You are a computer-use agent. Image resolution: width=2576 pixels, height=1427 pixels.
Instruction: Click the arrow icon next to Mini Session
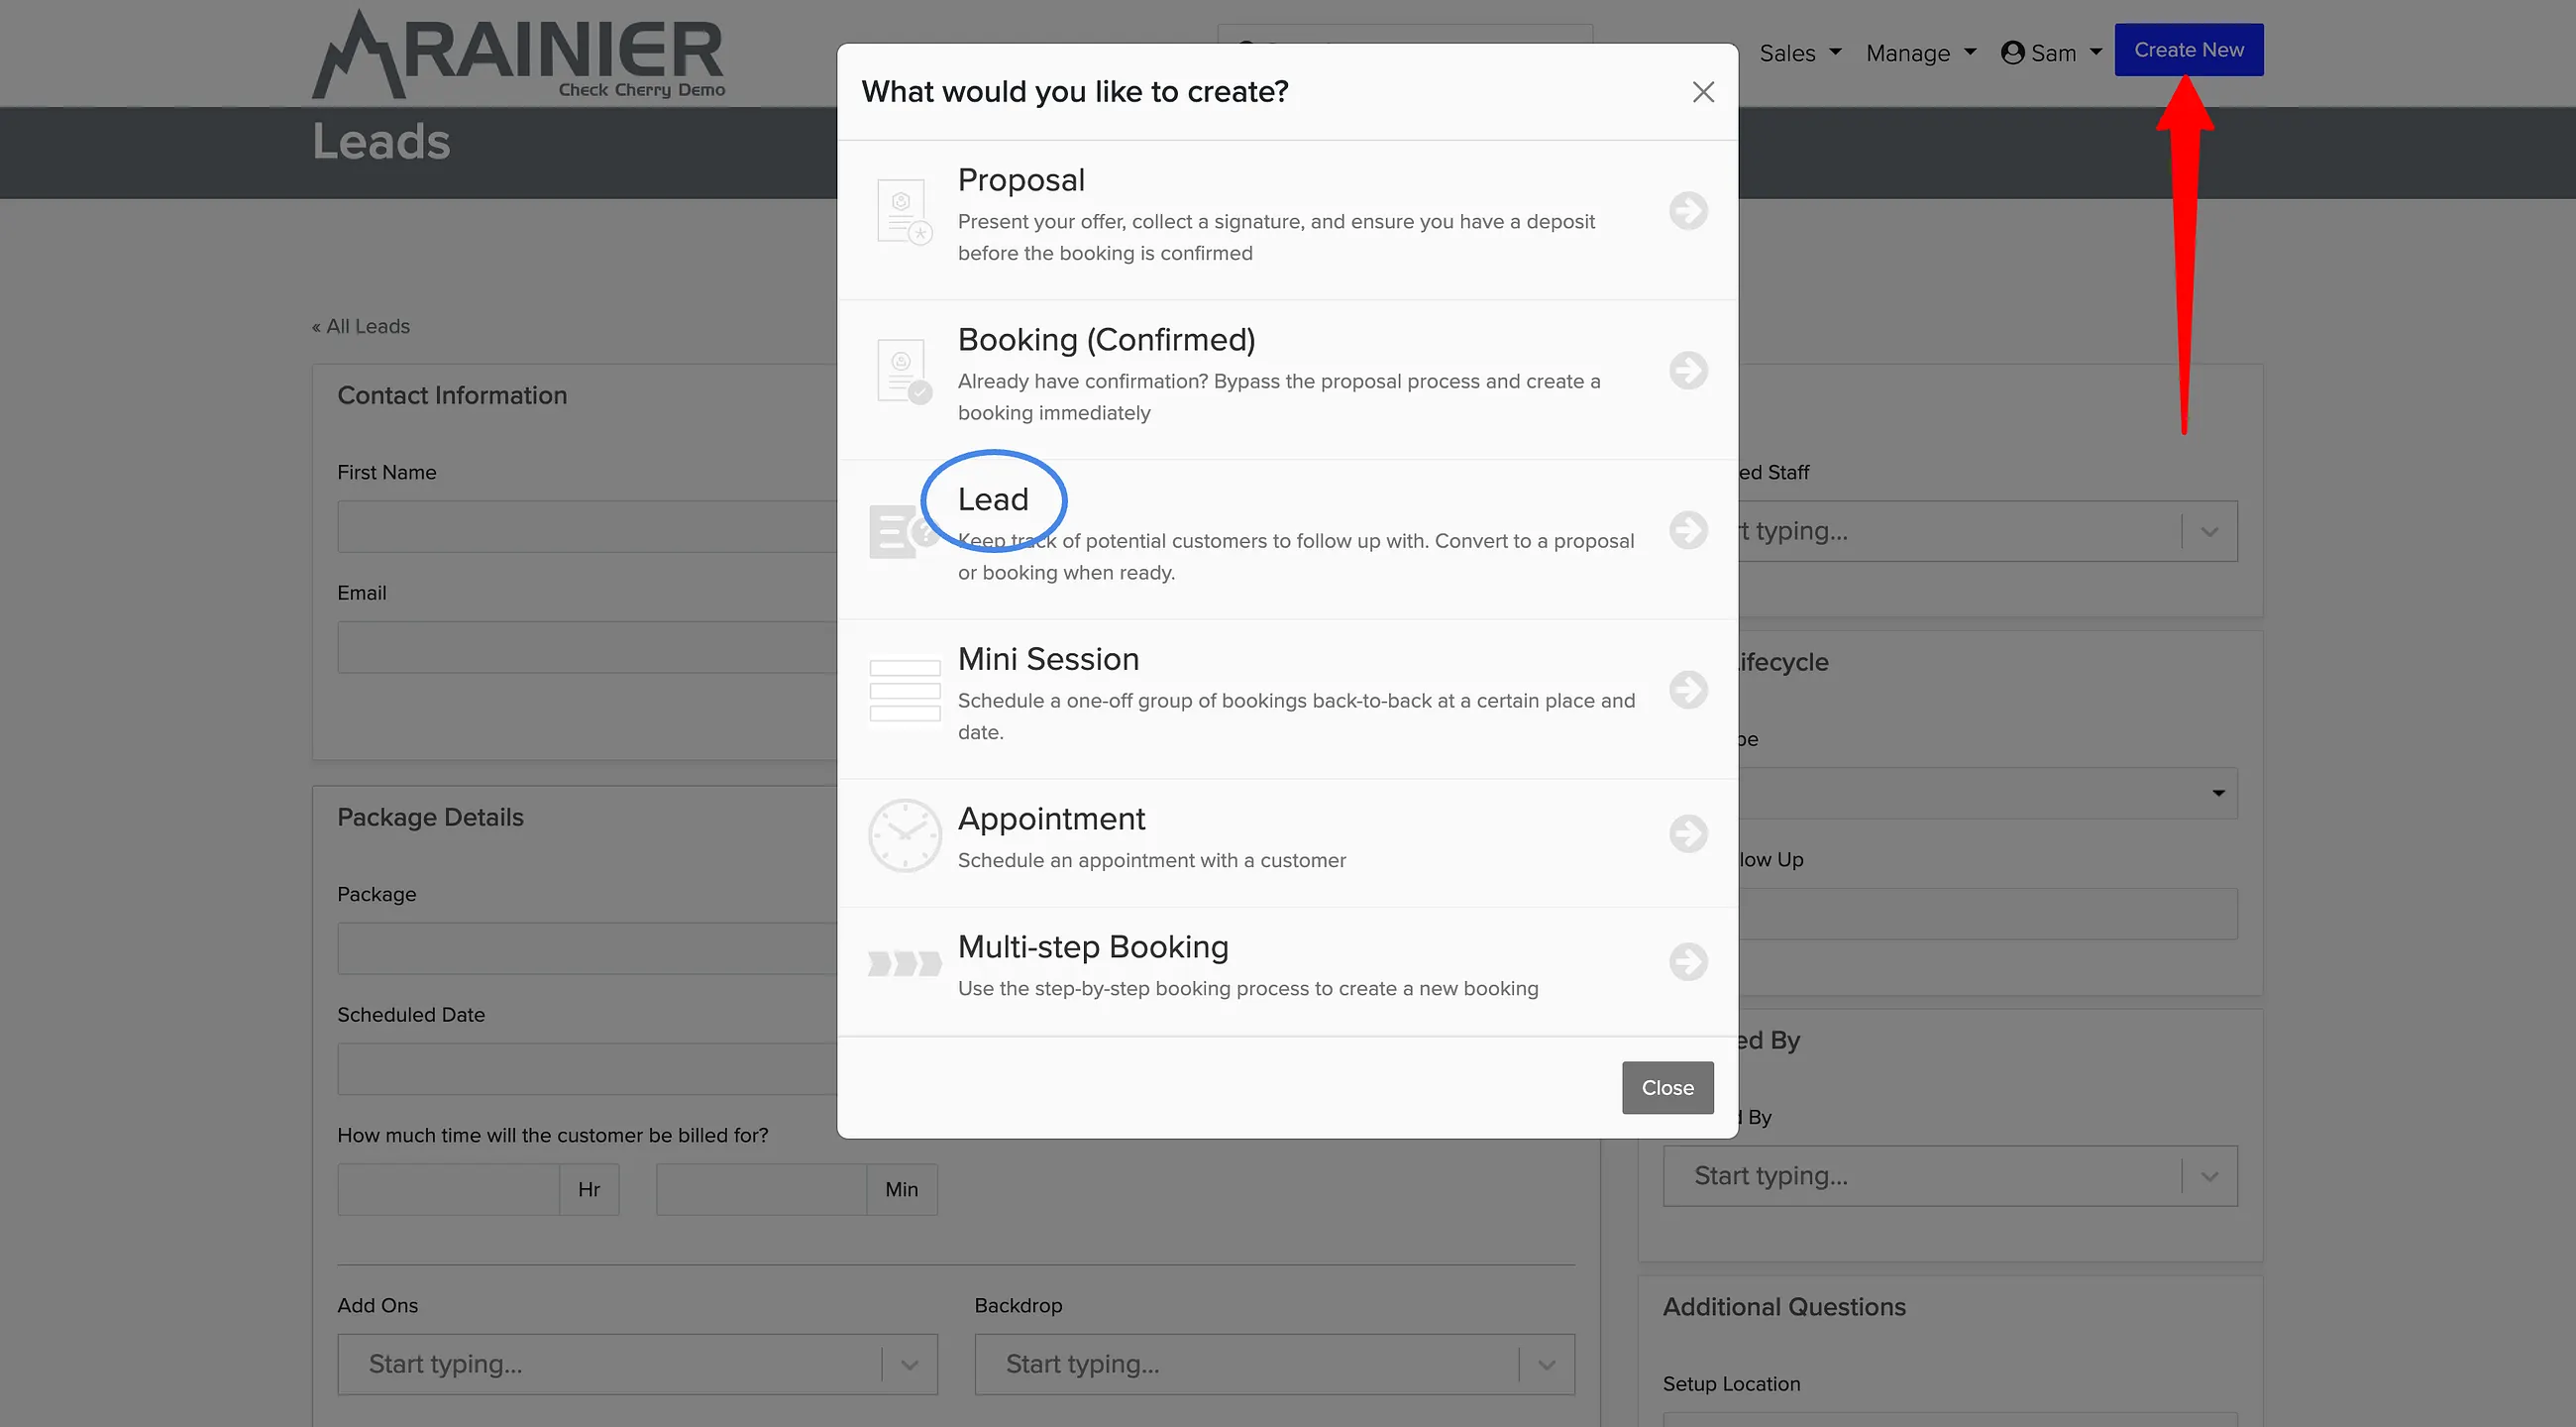1688,690
